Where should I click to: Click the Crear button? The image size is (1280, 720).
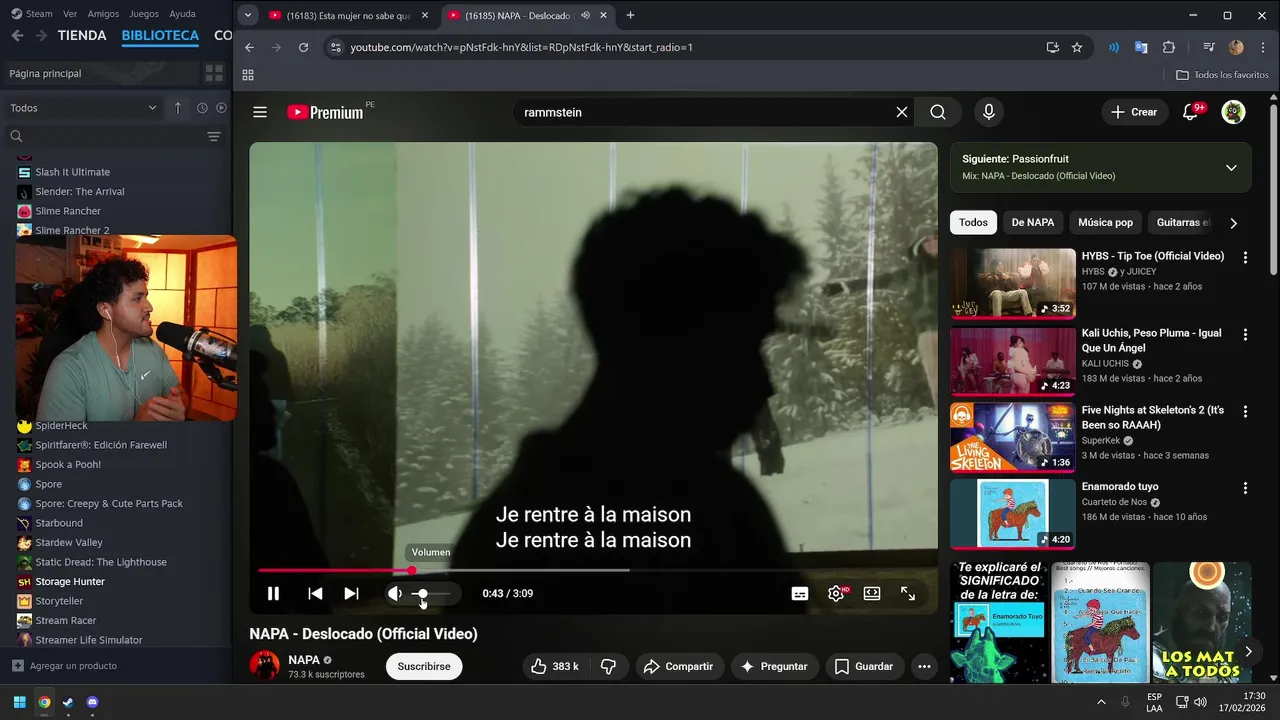[1134, 112]
